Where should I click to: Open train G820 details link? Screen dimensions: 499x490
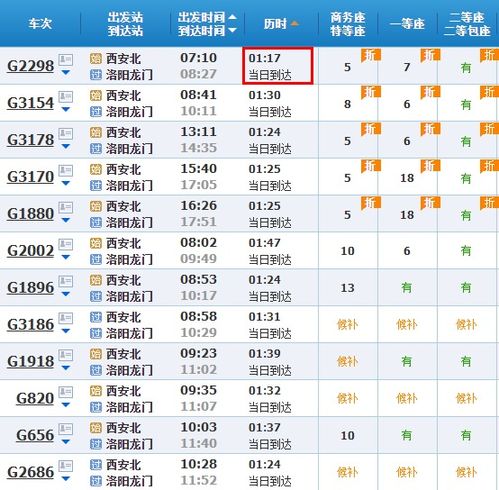tap(35, 399)
